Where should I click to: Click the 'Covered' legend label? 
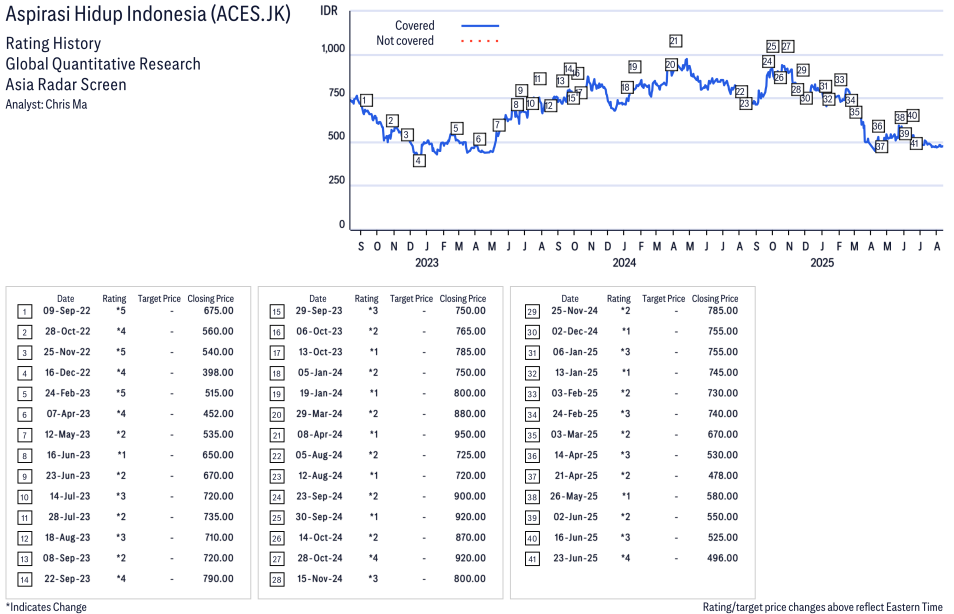point(414,26)
